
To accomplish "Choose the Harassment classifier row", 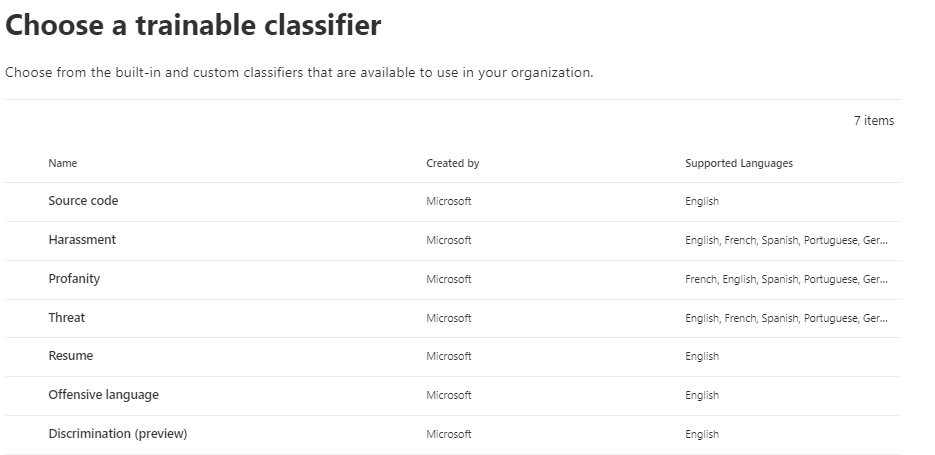I will click(82, 240).
